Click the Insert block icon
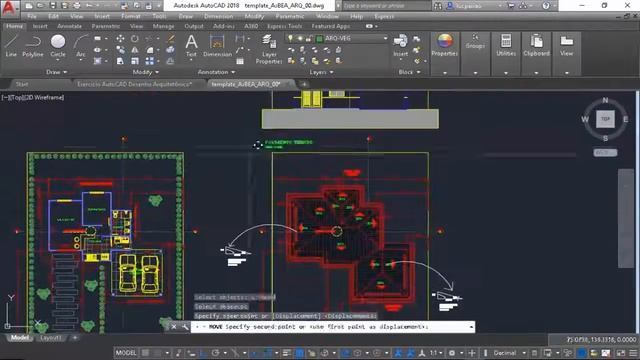640x360 pixels. tap(400, 45)
